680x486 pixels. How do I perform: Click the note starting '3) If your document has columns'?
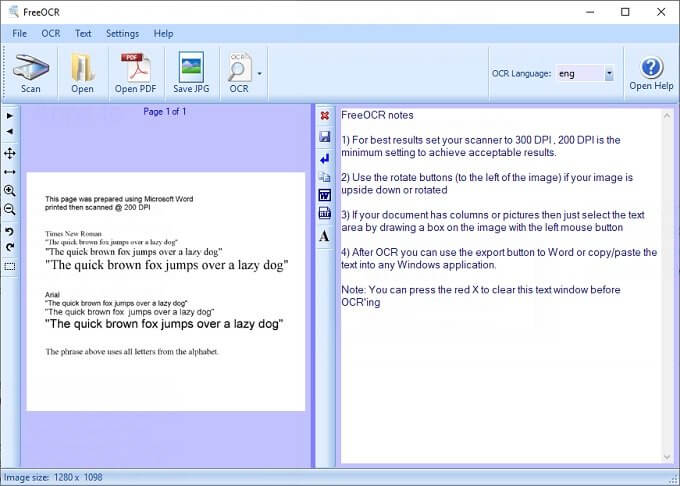click(x=493, y=221)
